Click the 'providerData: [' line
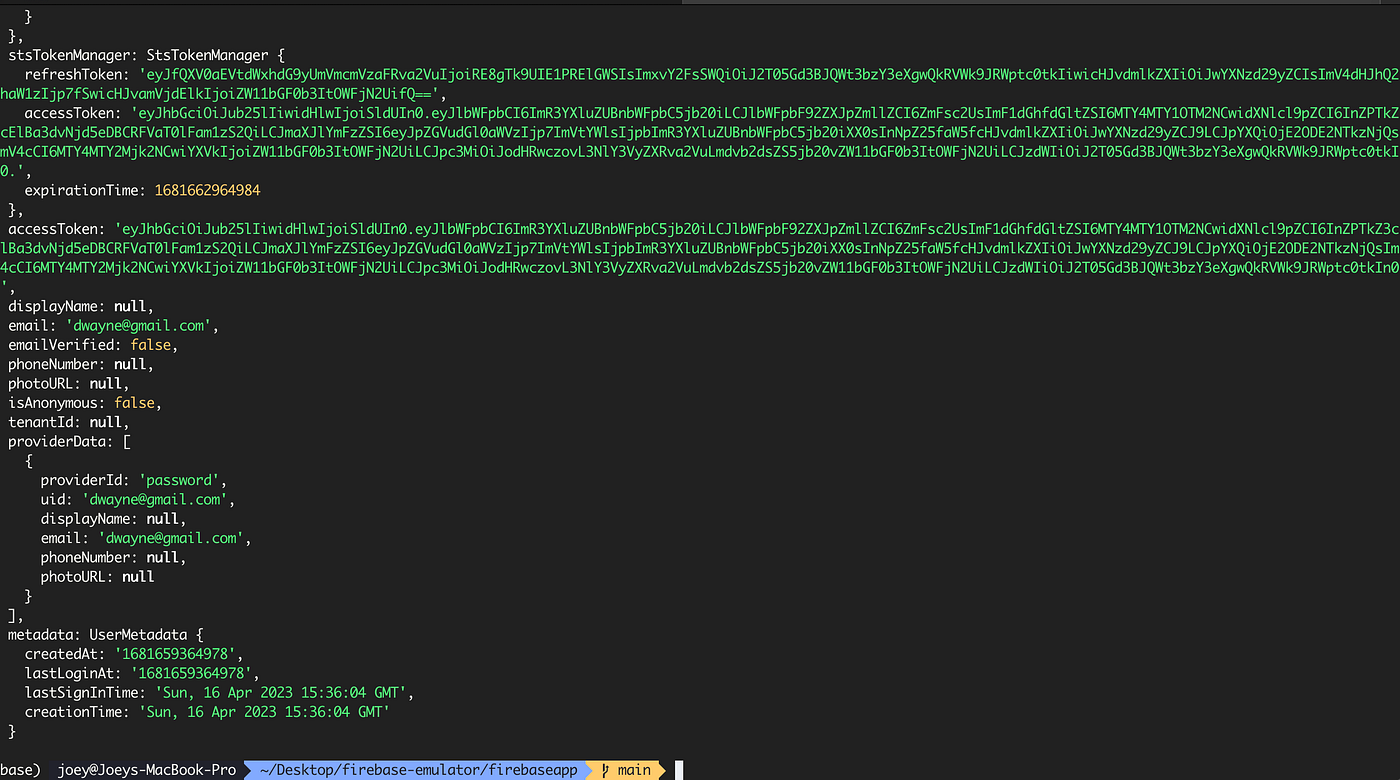1400x780 pixels. pyautogui.click(x=69, y=442)
